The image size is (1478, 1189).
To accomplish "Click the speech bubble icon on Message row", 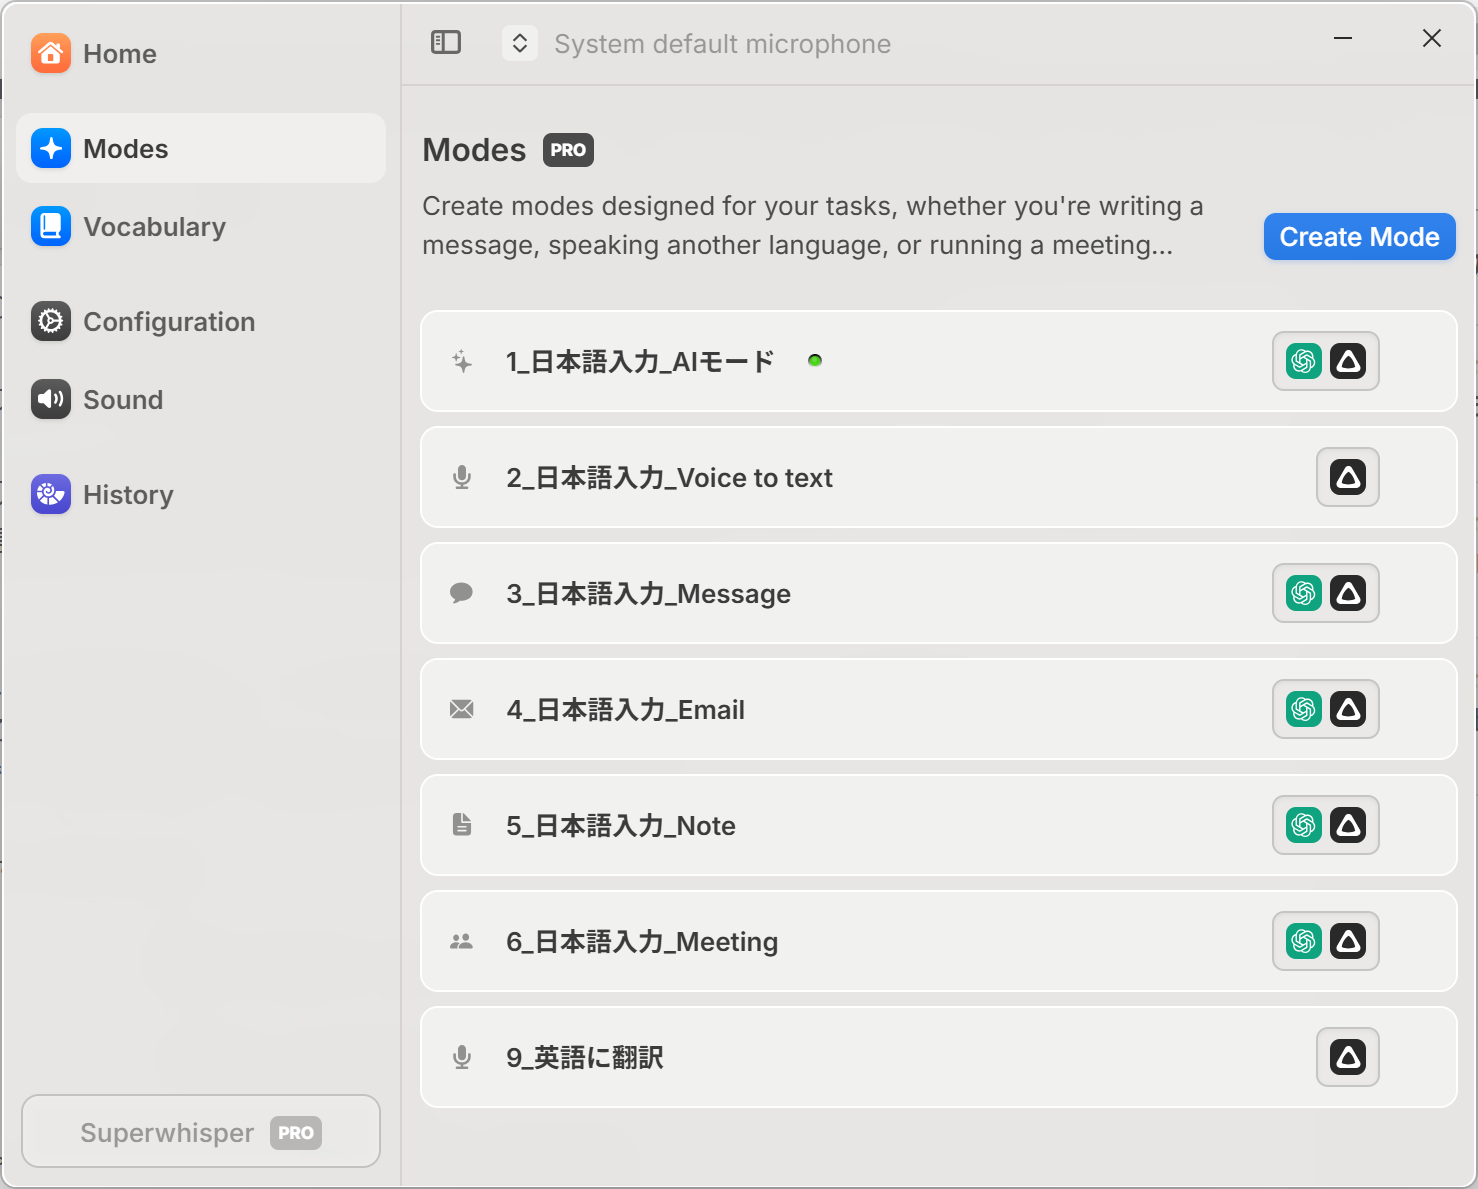I will 462,593.
